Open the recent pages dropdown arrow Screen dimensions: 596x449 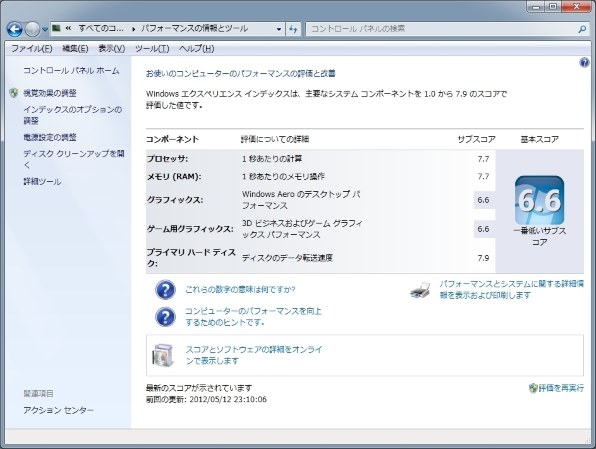tap(45, 29)
